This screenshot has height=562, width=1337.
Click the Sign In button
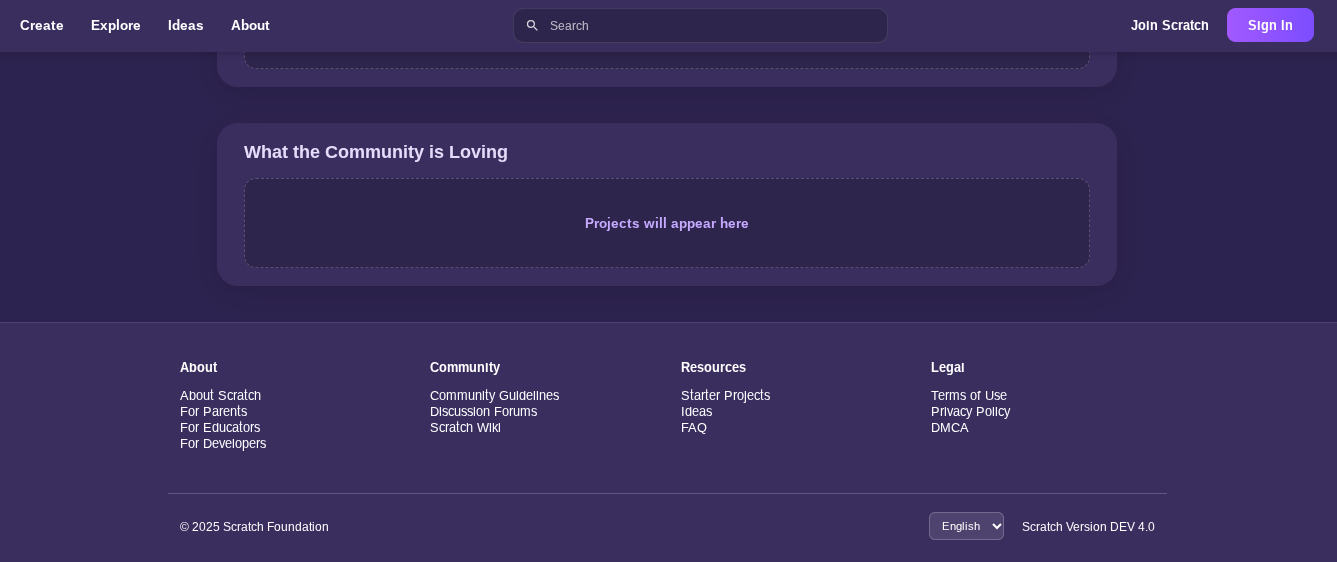coord(1269,26)
